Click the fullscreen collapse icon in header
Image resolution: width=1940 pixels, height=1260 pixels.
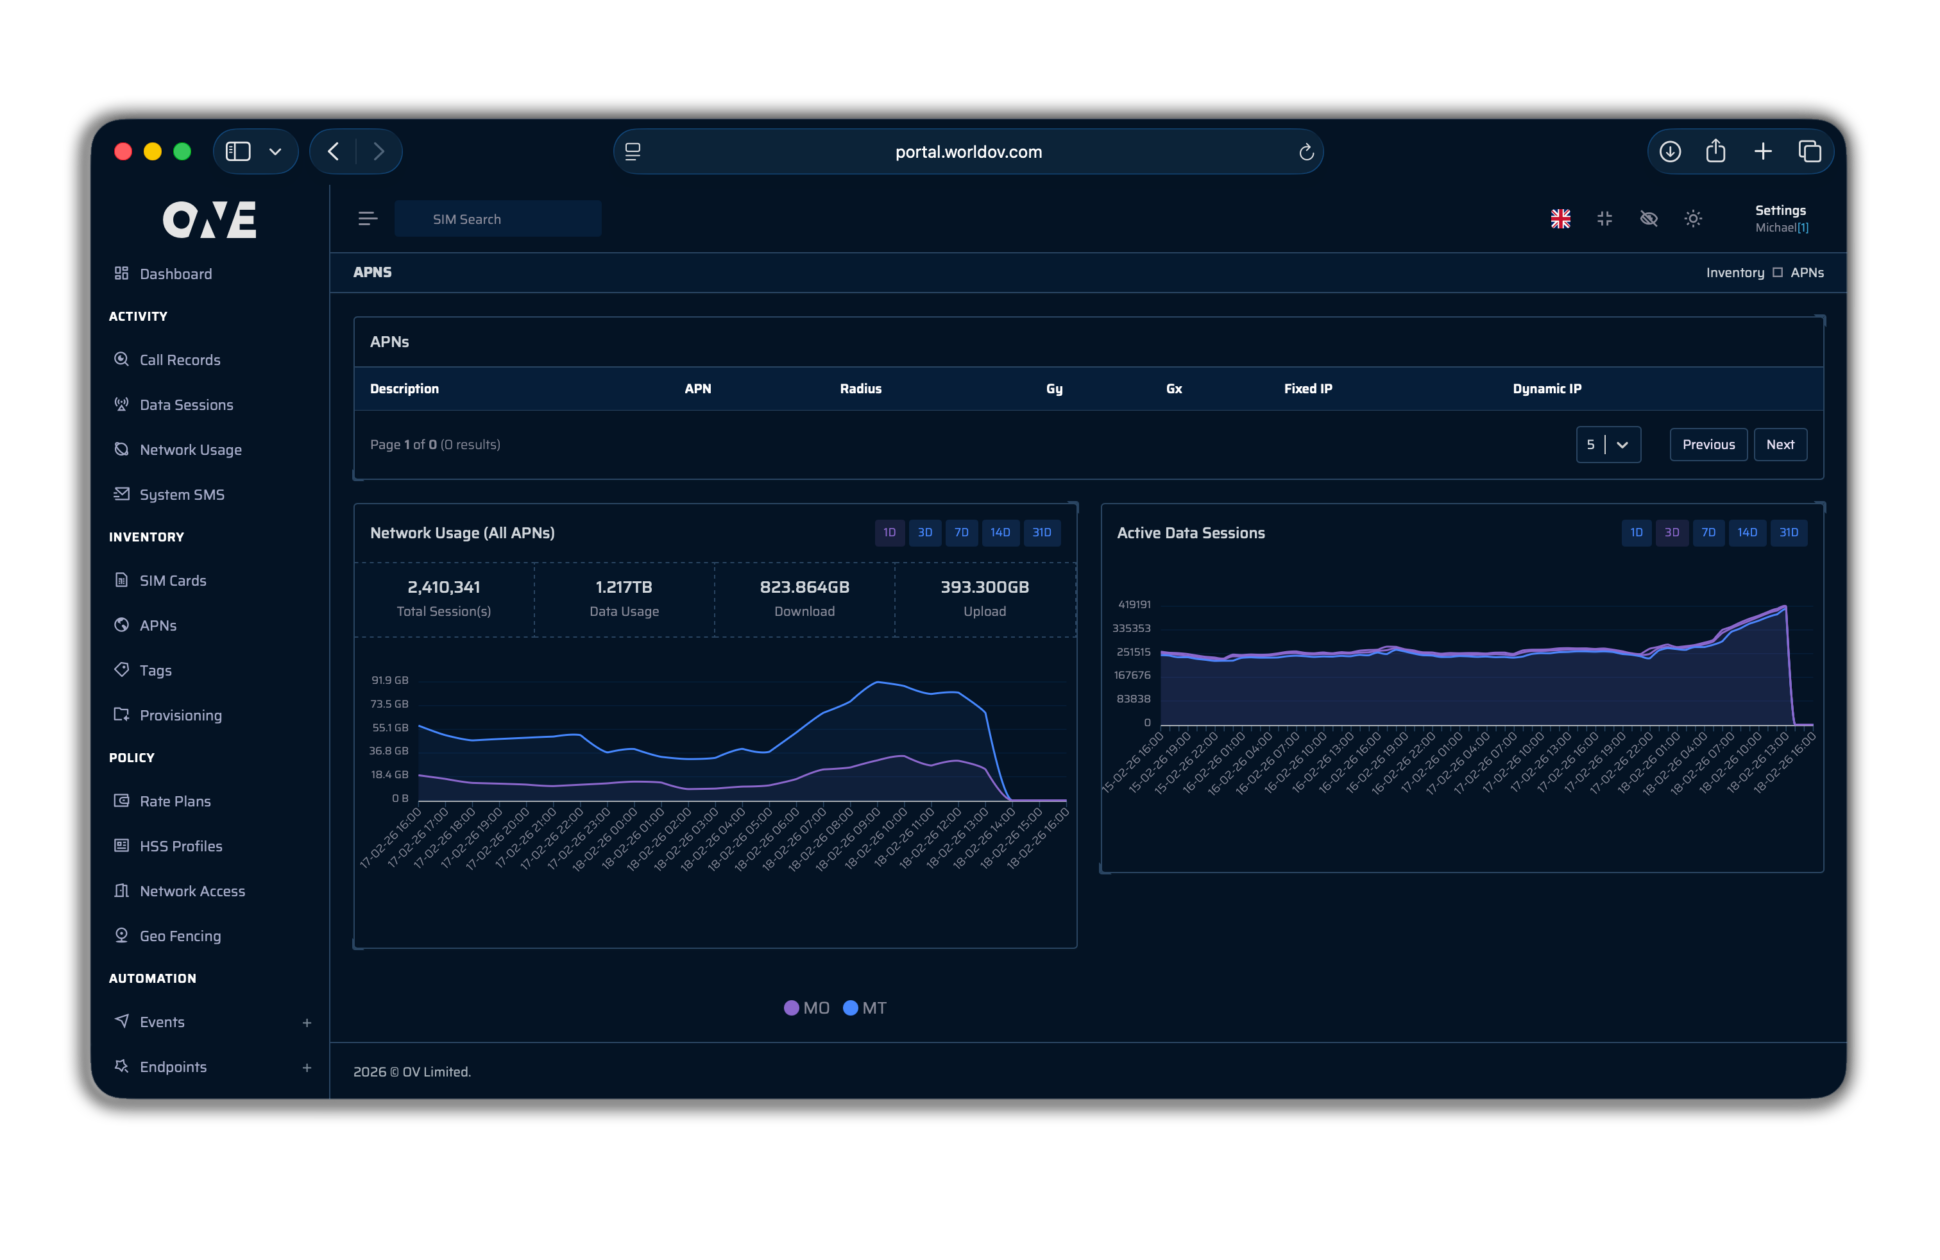[1604, 219]
